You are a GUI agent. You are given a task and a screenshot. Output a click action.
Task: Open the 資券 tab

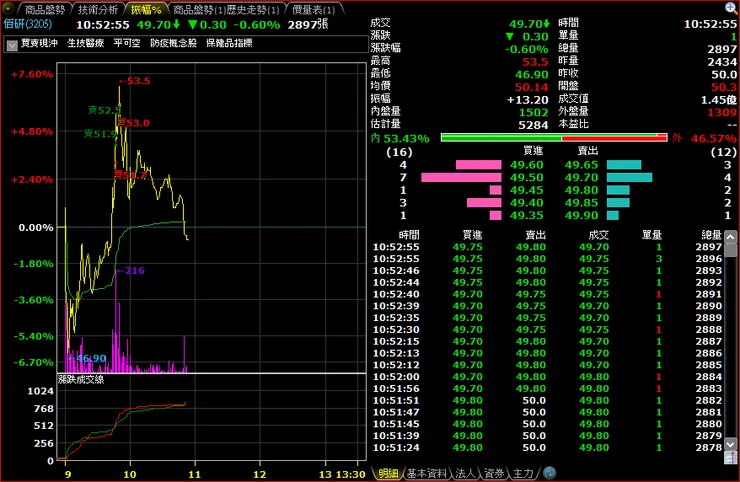[494, 473]
